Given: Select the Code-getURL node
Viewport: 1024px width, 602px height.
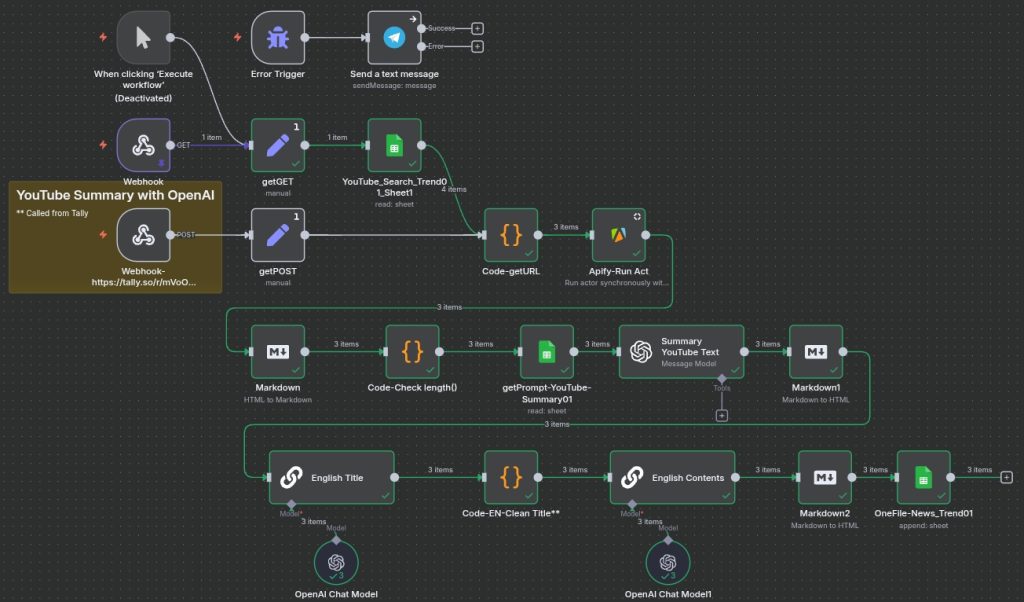Looking at the screenshot, I should 511,235.
